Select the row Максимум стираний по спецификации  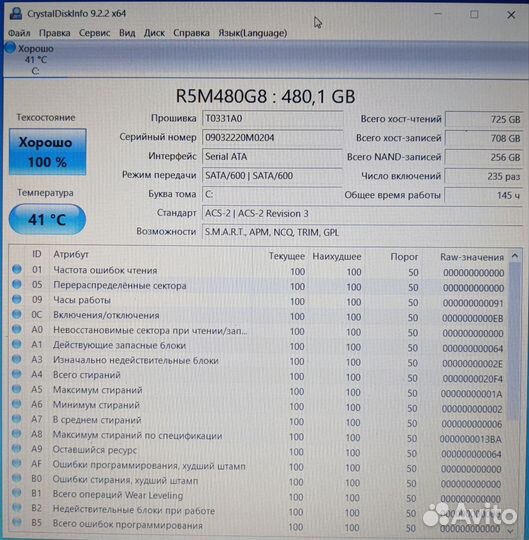258,436
